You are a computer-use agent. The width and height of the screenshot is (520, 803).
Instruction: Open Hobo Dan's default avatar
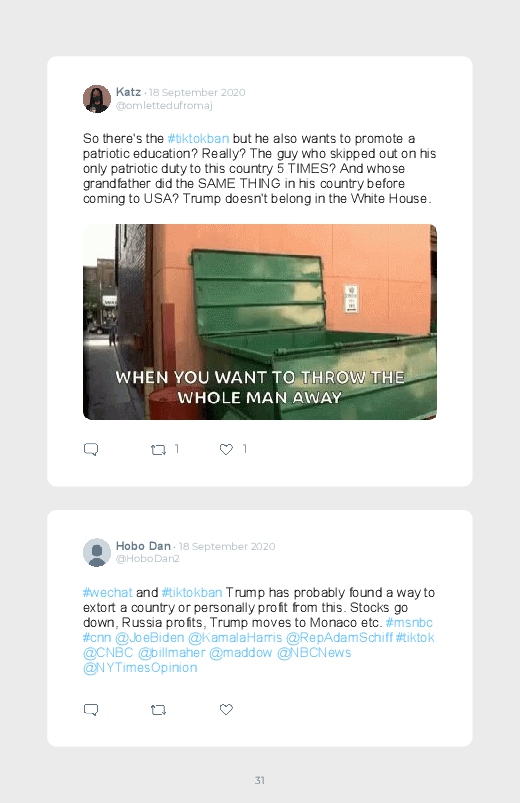click(97, 552)
